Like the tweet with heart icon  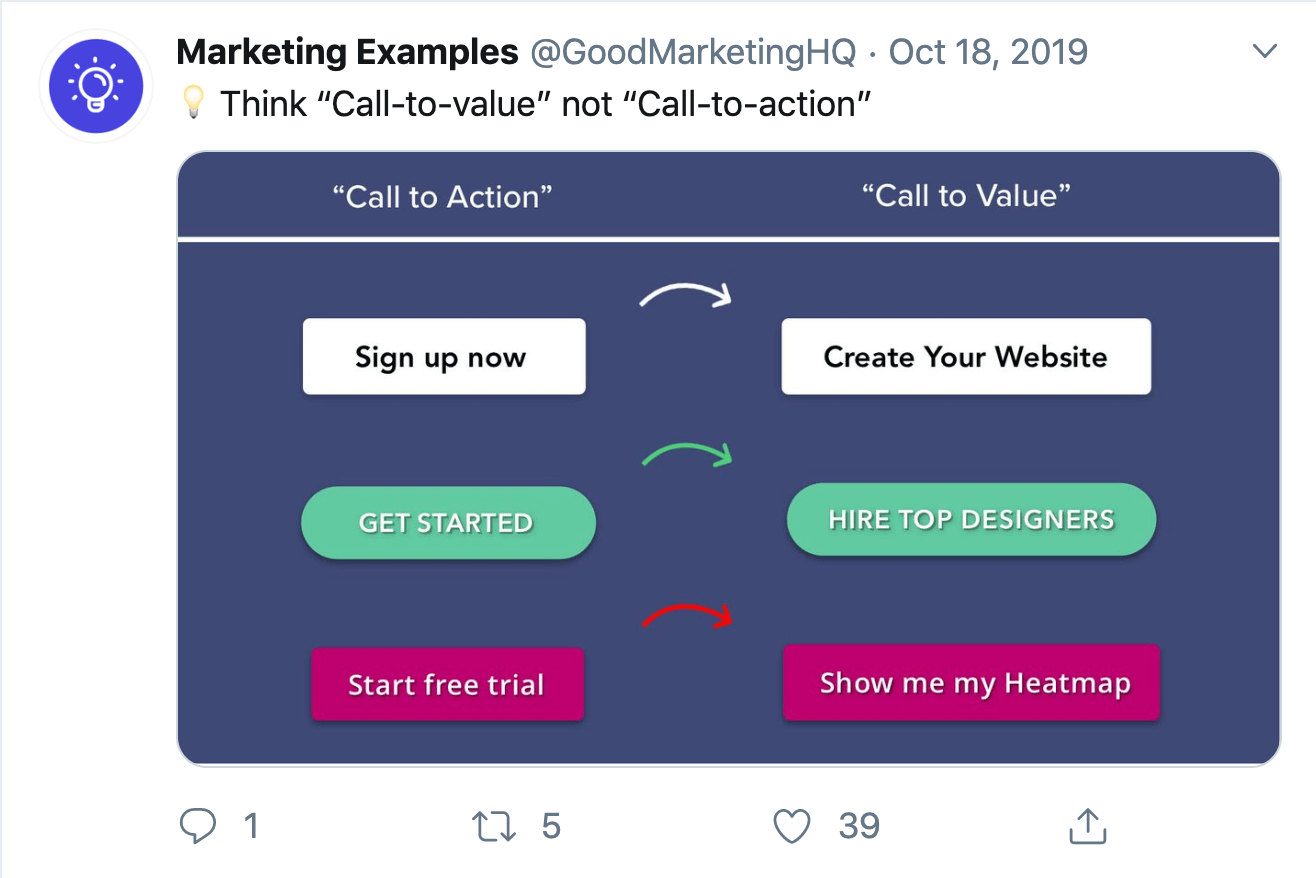(x=792, y=826)
